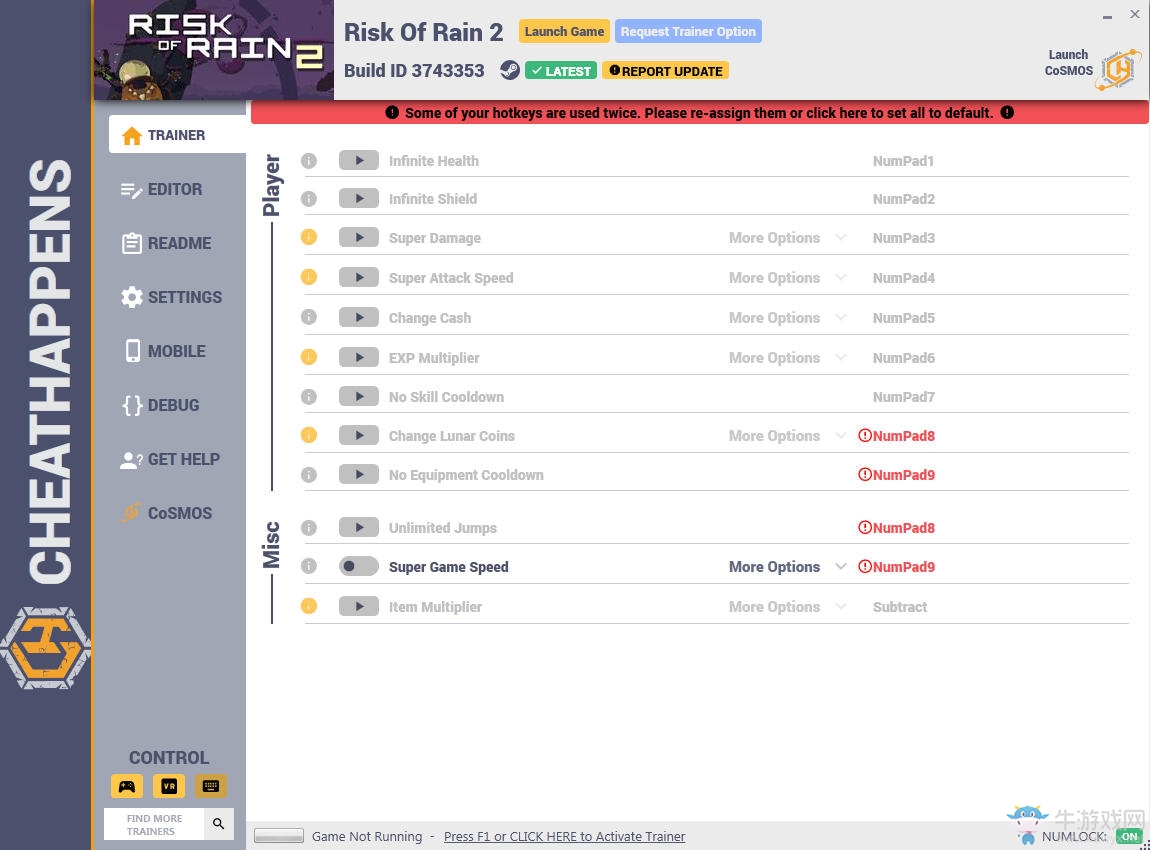Click the Find More Trainers search field
This screenshot has width=1150, height=850.
click(x=154, y=824)
